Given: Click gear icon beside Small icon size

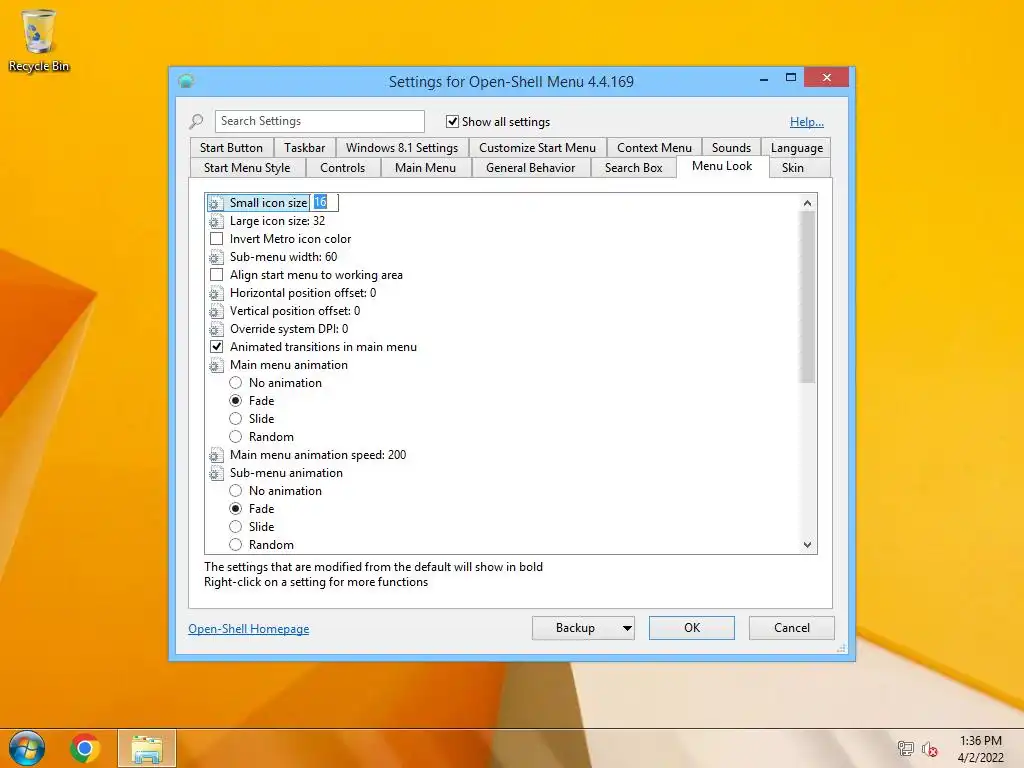Looking at the screenshot, I should pyautogui.click(x=216, y=203).
